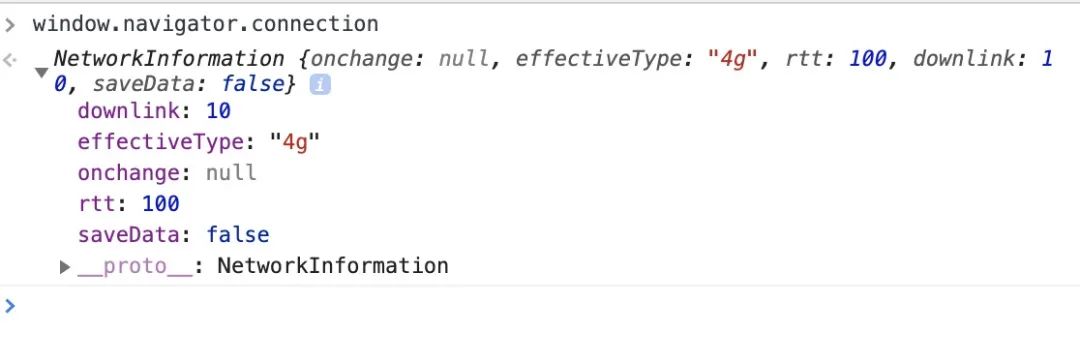Click the null value of onchange
This screenshot has width=1080, height=364.
point(231,172)
